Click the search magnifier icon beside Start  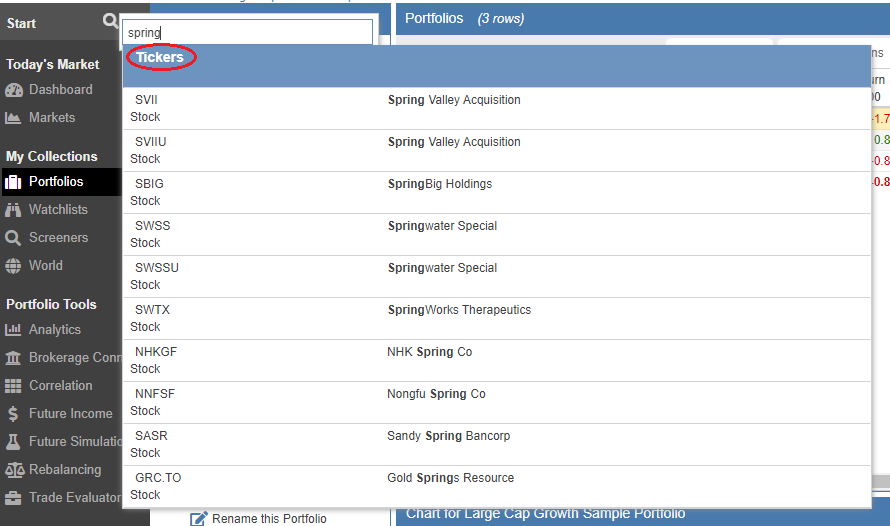pos(110,22)
